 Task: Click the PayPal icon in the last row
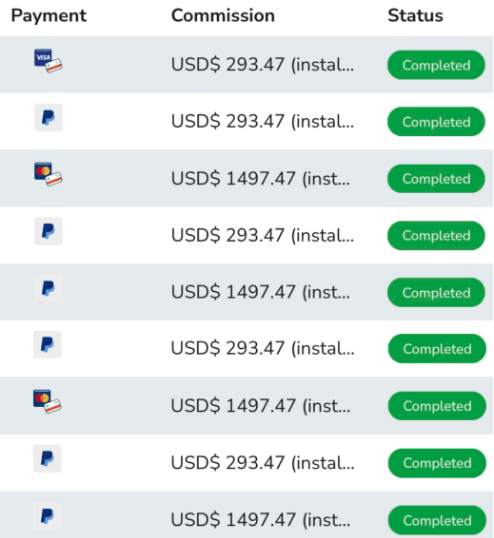(x=47, y=516)
